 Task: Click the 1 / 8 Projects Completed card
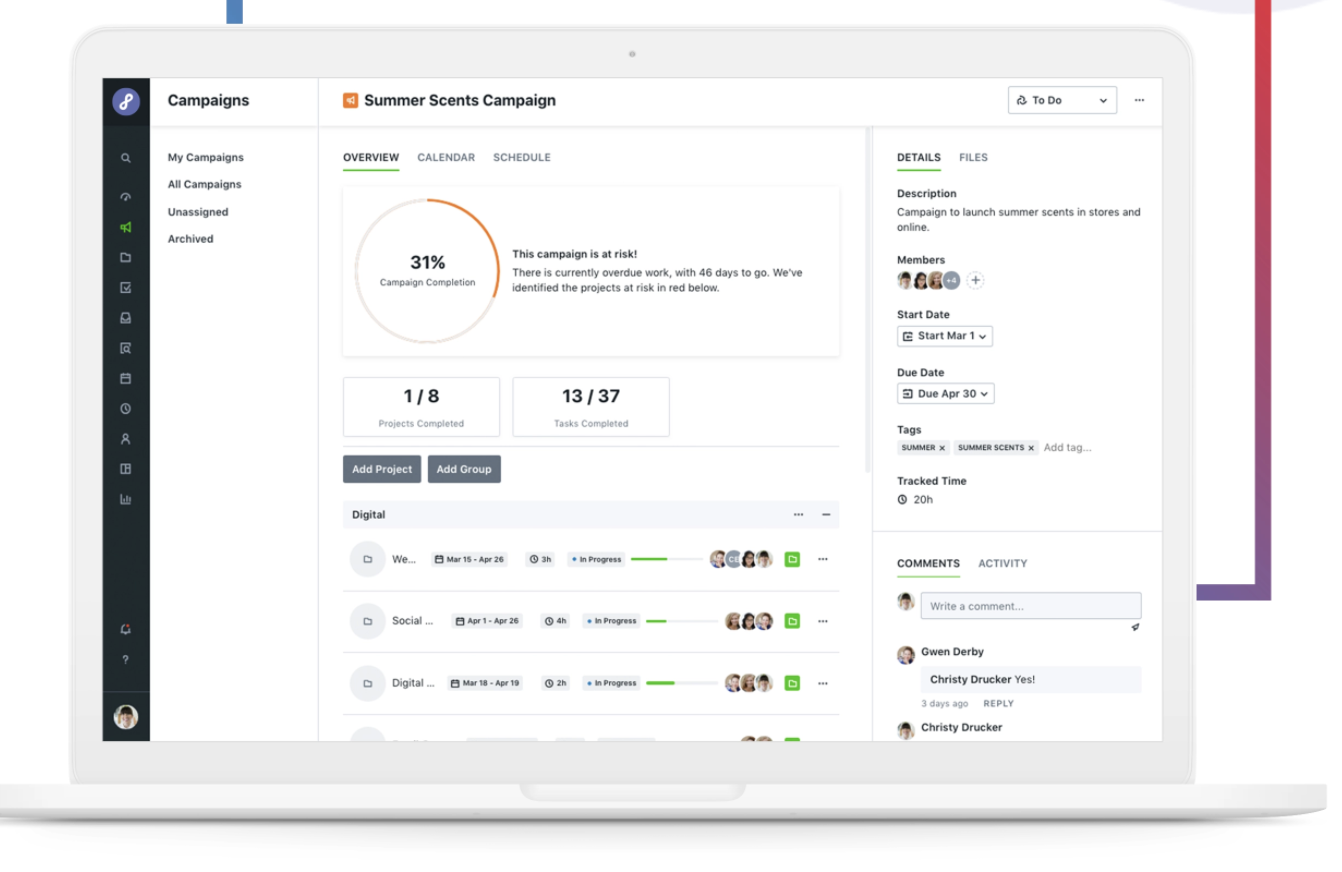421,407
